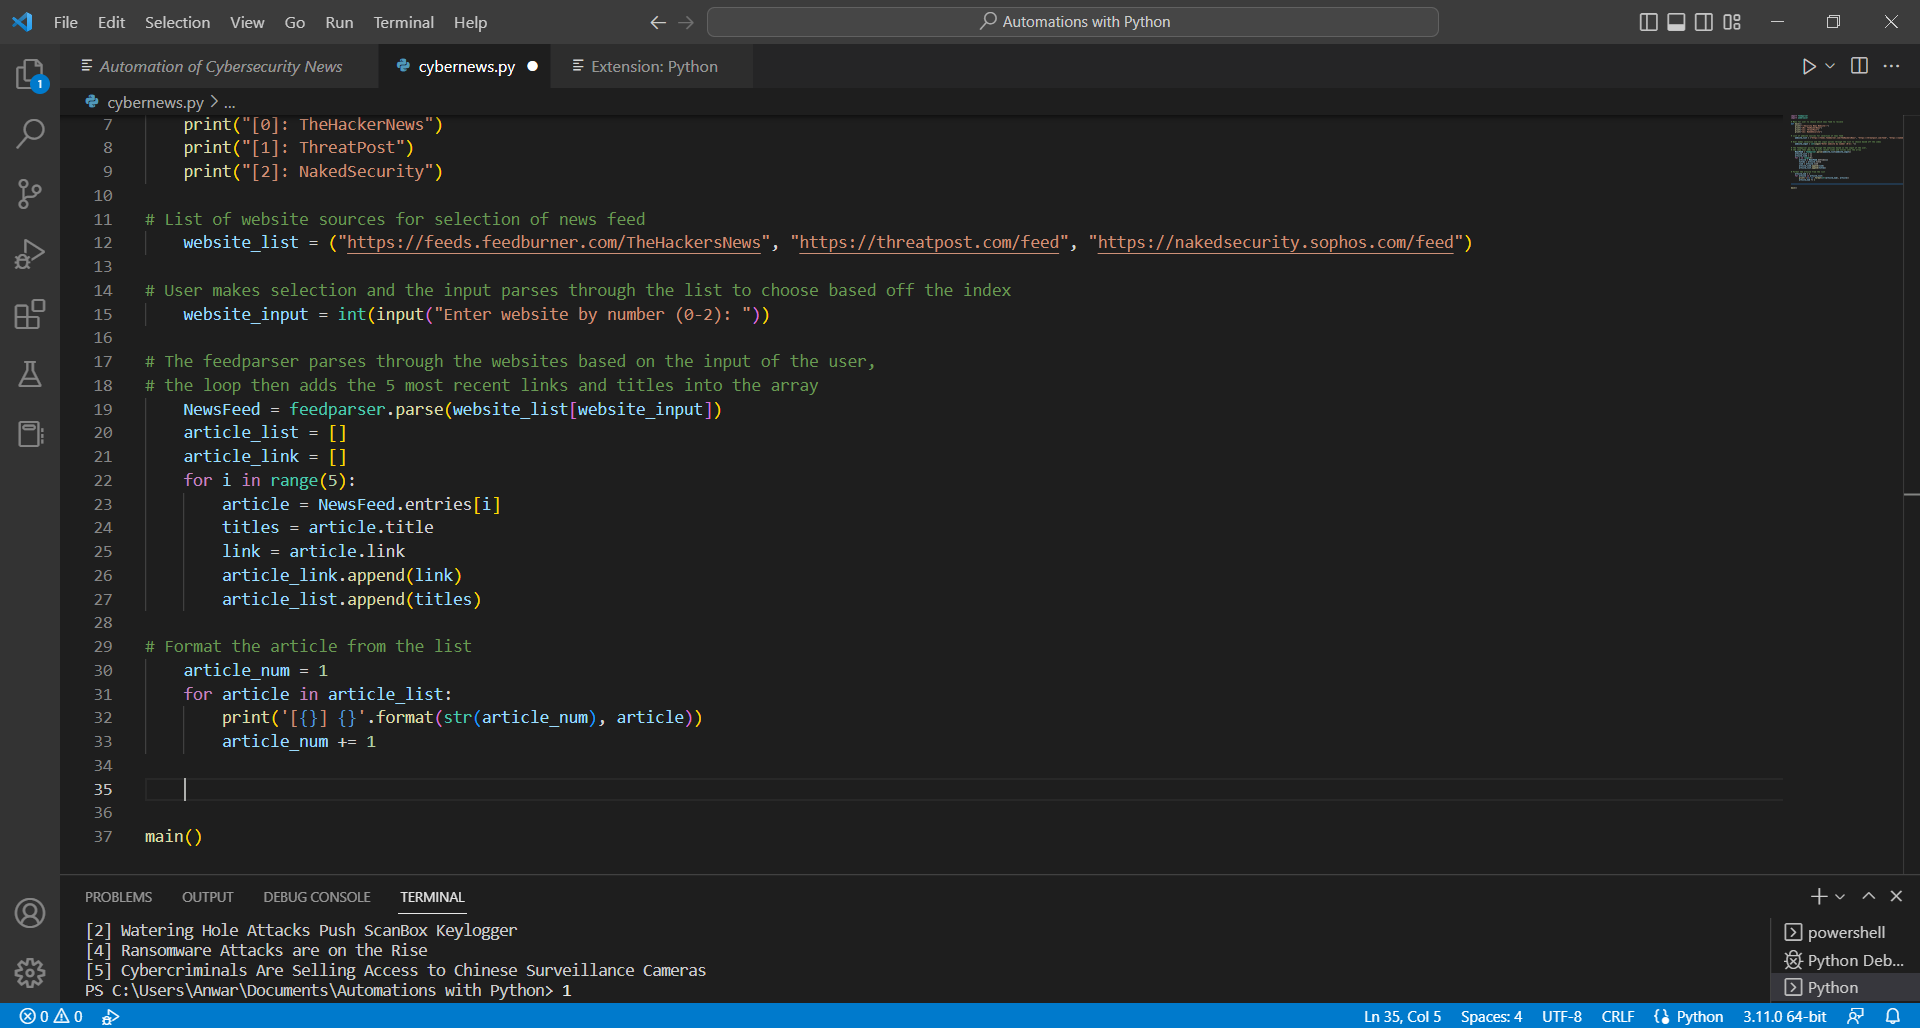Open Source Control view icon
The width and height of the screenshot is (1920, 1028).
click(x=30, y=193)
